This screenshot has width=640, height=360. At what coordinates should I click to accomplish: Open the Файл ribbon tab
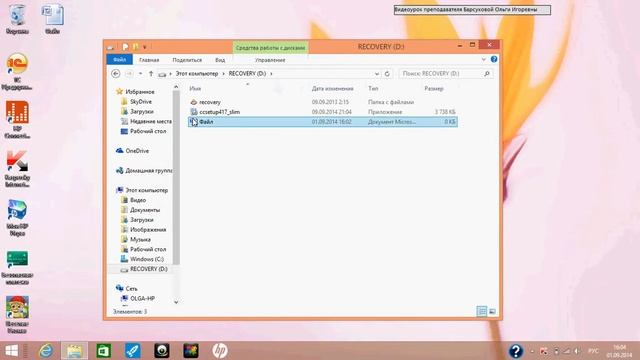point(119,60)
